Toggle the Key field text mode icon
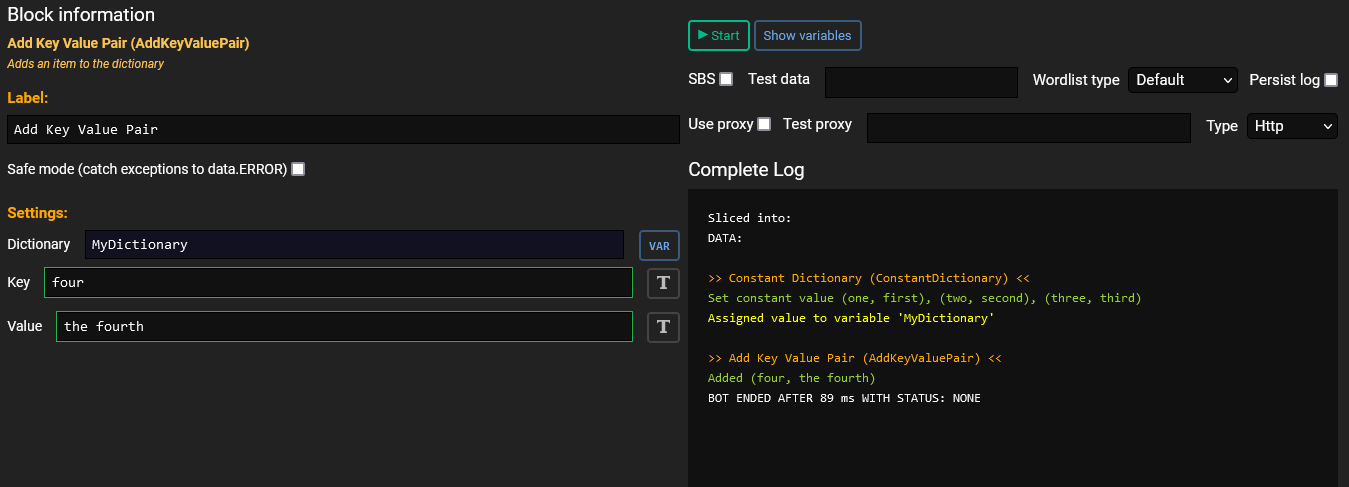1349x487 pixels. pos(663,283)
